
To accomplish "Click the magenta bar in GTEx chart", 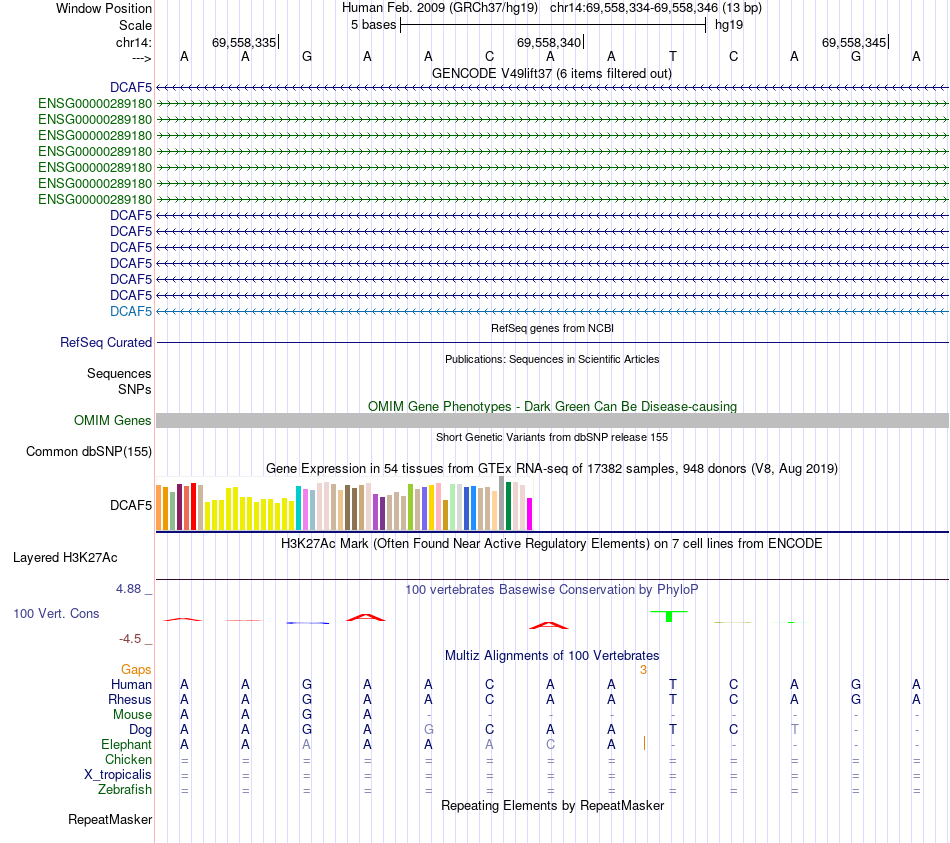I will pos(530,514).
